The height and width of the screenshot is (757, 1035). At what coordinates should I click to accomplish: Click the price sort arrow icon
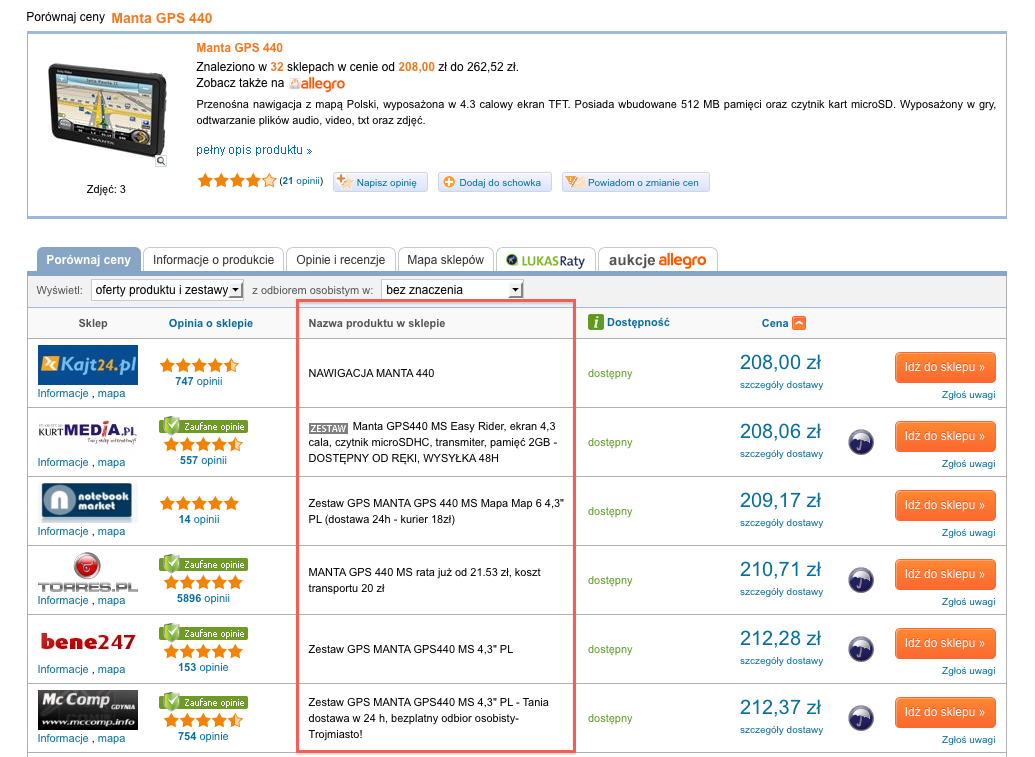tap(799, 323)
